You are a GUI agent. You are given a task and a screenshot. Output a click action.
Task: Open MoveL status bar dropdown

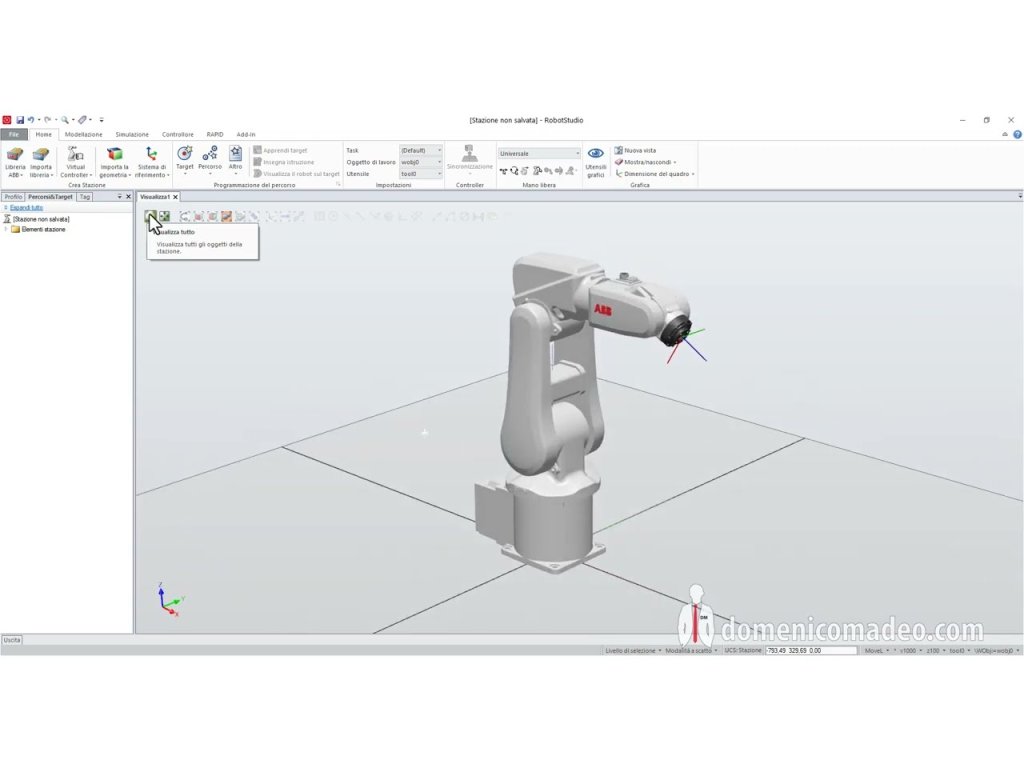876,650
